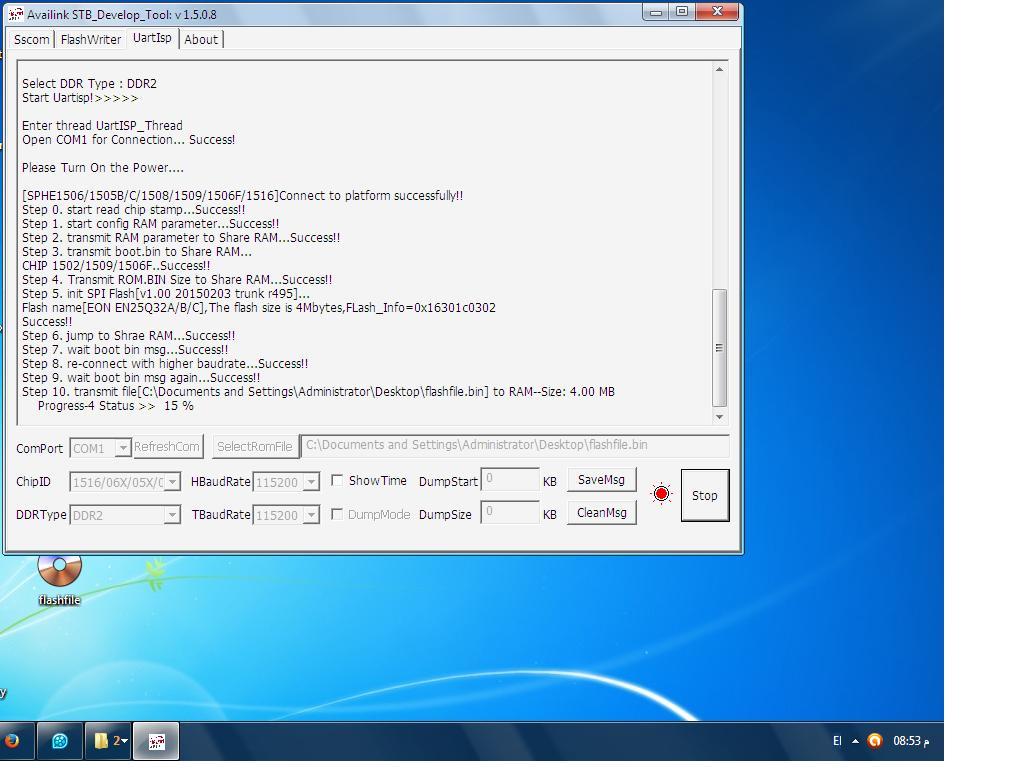Click the SaveMsg button

coord(601,480)
